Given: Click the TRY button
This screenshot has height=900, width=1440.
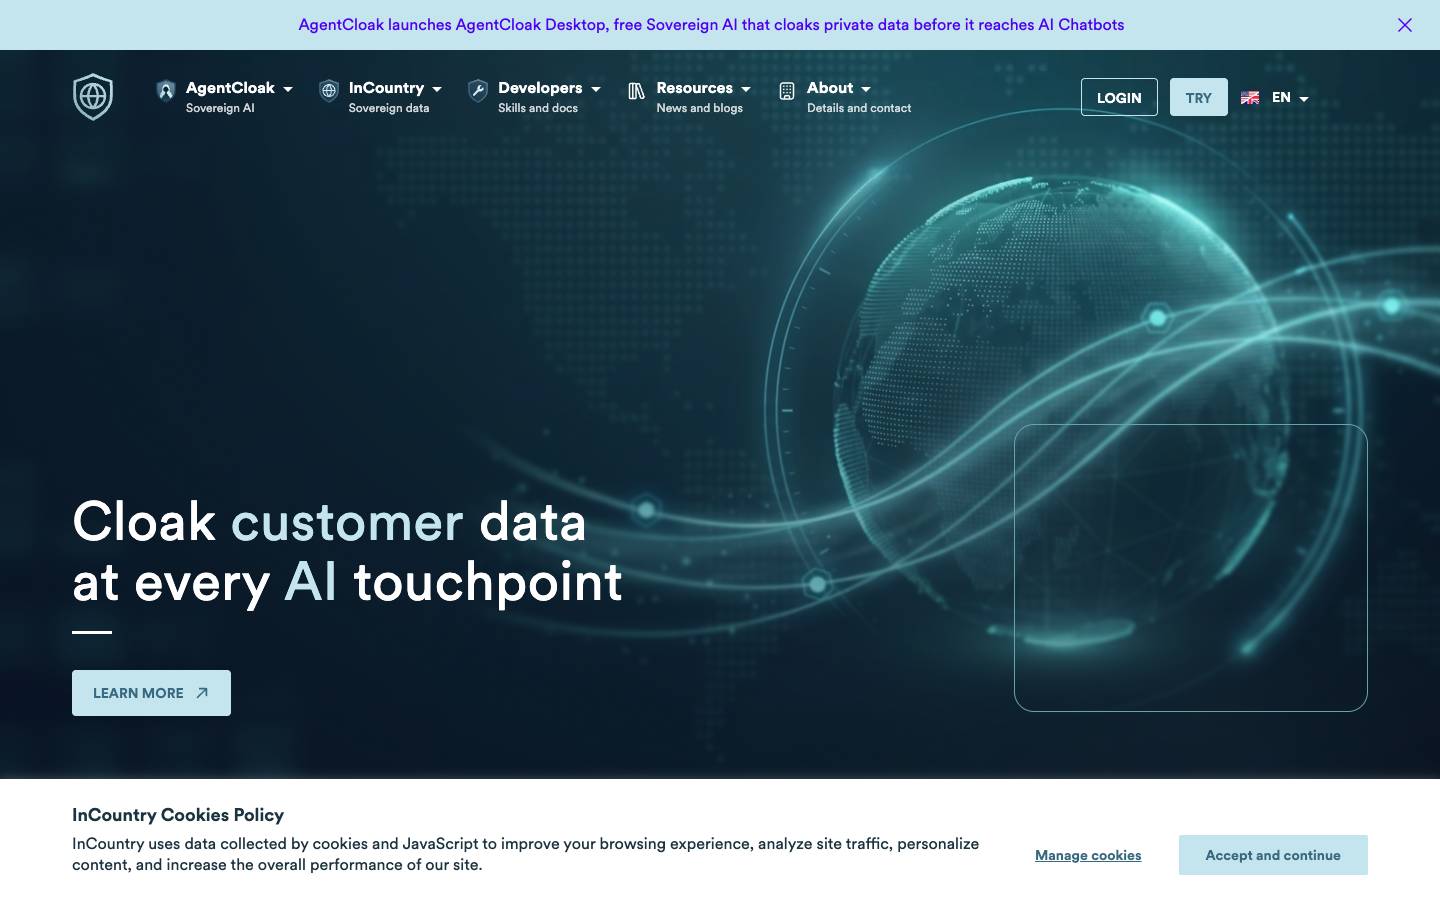Looking at the screenshot, I should pos(1199,97).
